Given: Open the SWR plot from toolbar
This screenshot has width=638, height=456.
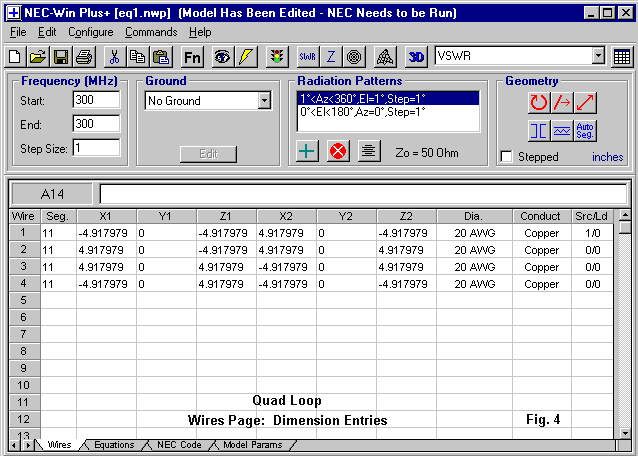Looking at the screenshot, I should tap(307, 57).
